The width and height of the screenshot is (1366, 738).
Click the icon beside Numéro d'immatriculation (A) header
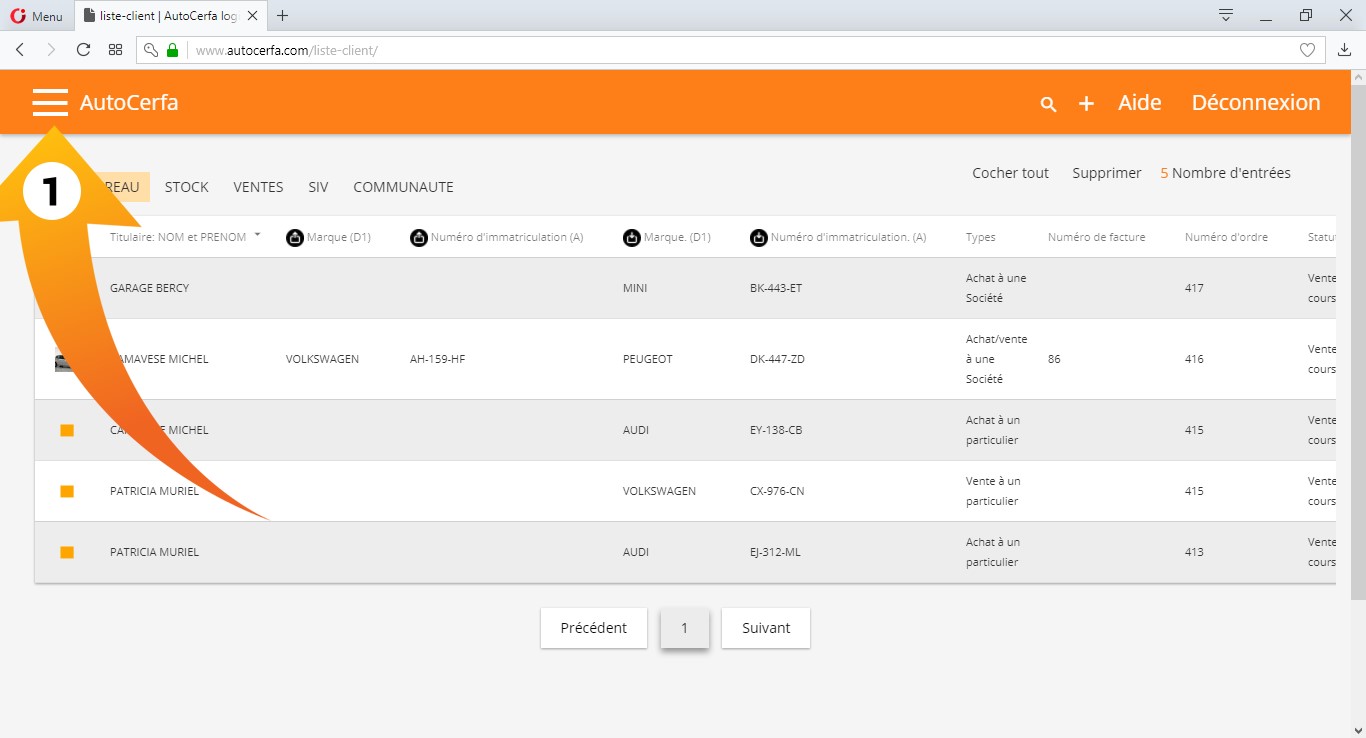419,238
